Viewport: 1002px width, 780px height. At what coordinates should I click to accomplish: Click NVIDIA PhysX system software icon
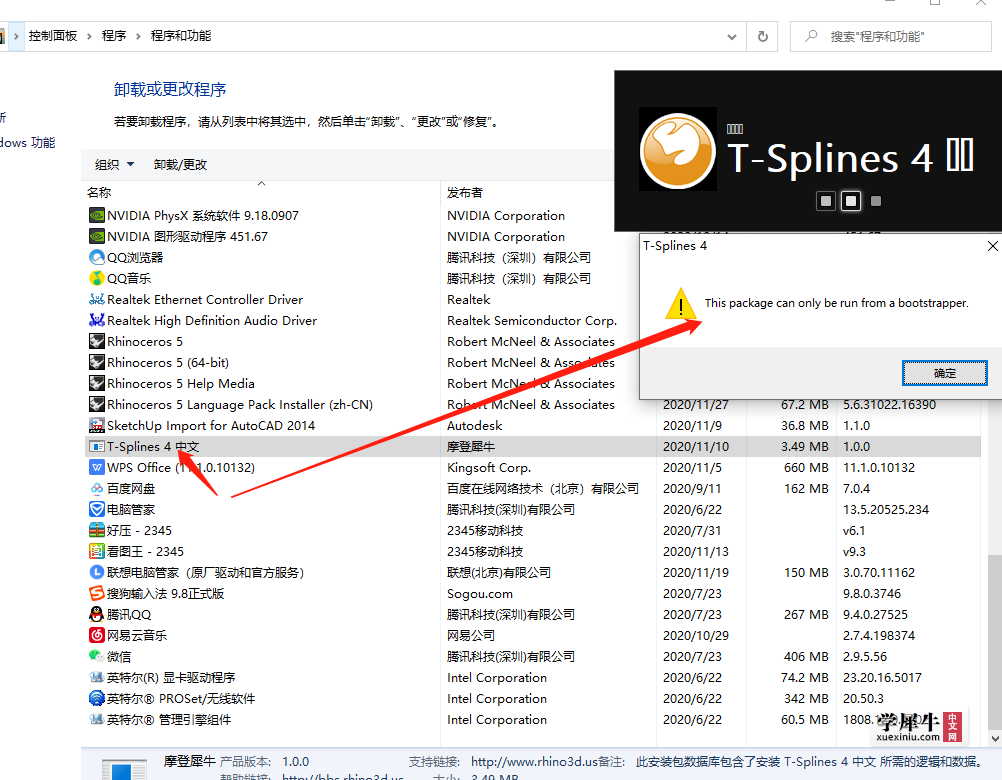[x=96, y=215]
